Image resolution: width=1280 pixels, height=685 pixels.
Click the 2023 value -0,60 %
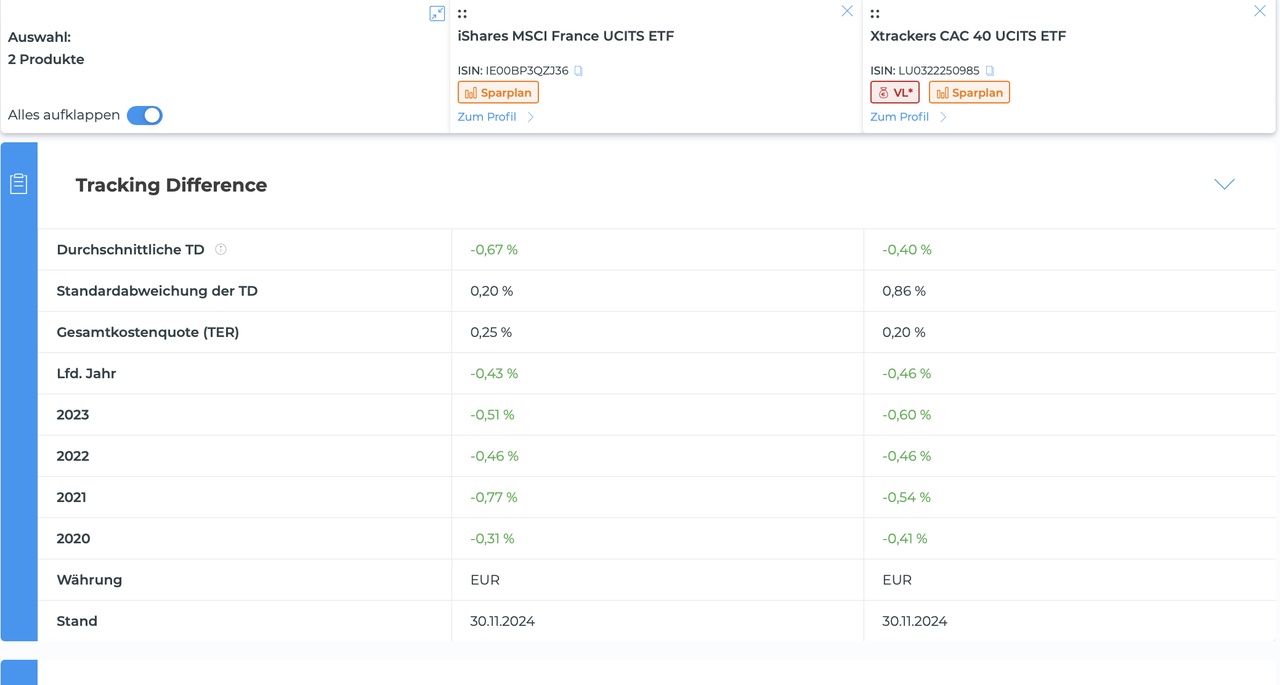[x=907, y=415]
